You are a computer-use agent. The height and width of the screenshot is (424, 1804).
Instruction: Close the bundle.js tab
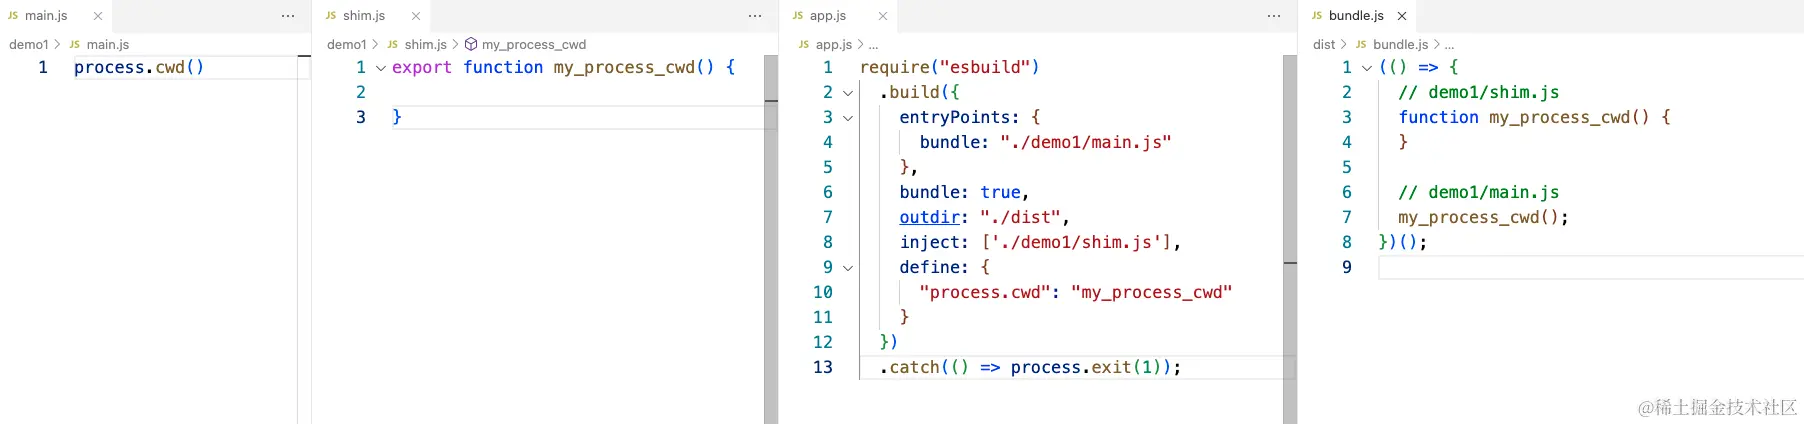tap(1402, 16)
